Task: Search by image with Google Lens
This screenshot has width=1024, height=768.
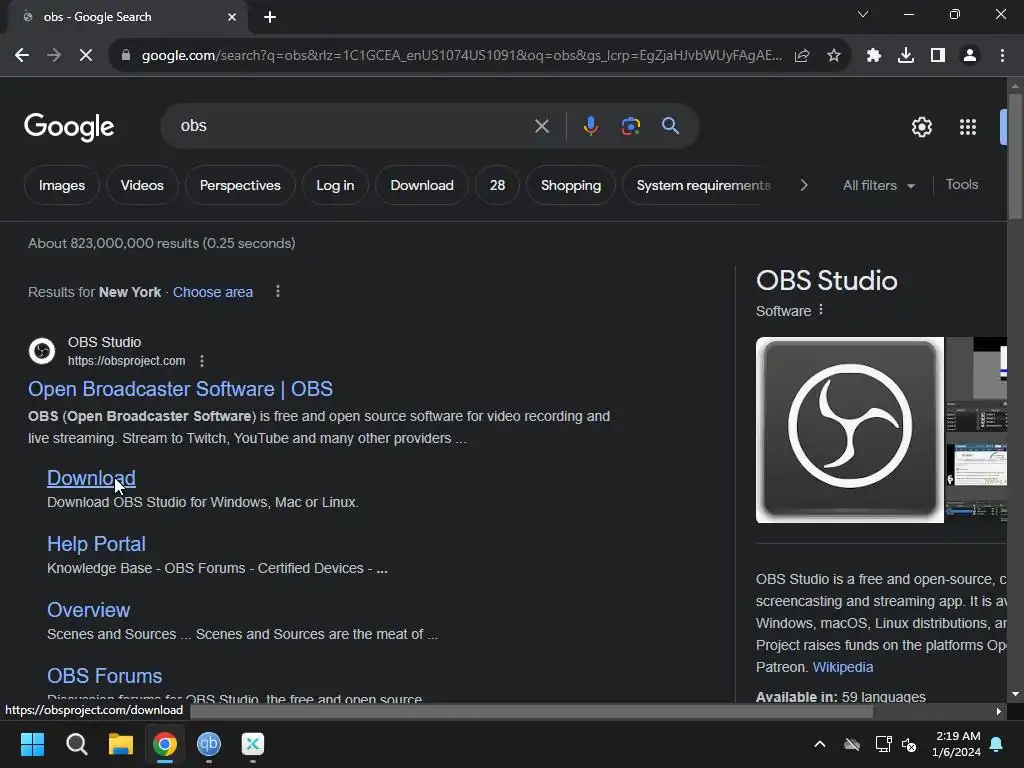Action: point(631,126)
